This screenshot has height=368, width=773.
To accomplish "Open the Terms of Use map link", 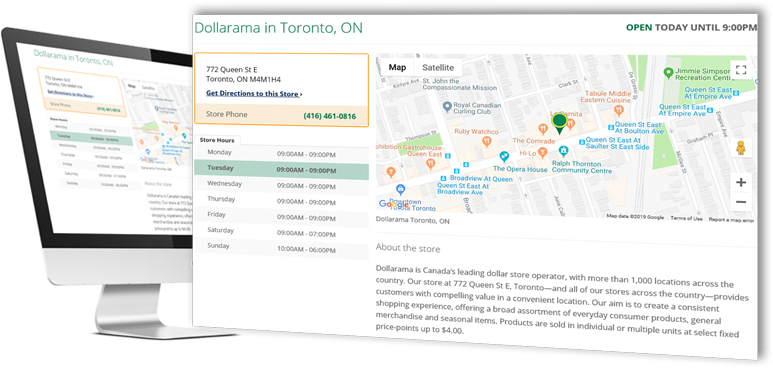I will pos(686,219).
